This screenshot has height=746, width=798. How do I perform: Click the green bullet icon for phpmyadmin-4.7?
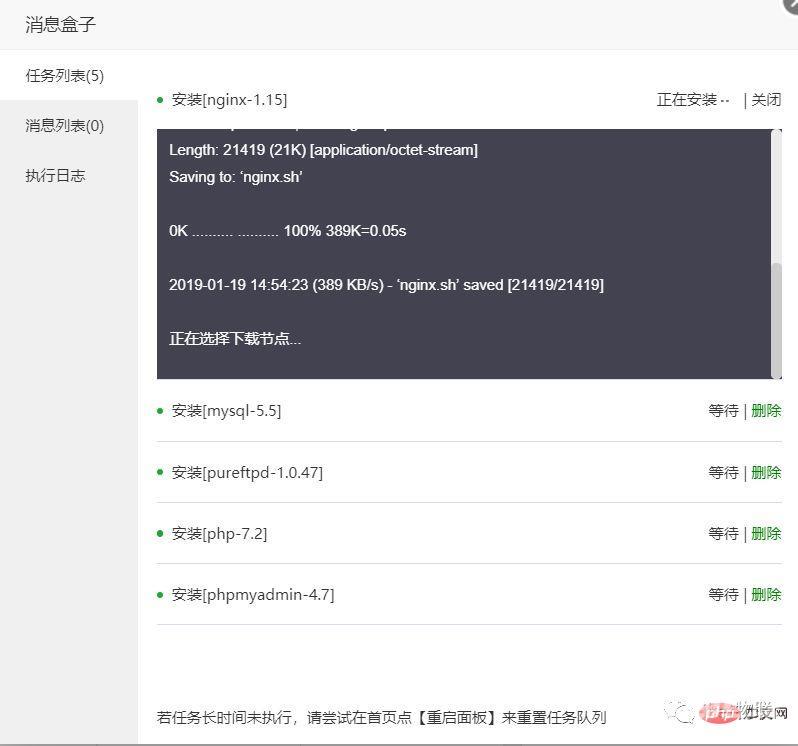(x=160, y=595)
